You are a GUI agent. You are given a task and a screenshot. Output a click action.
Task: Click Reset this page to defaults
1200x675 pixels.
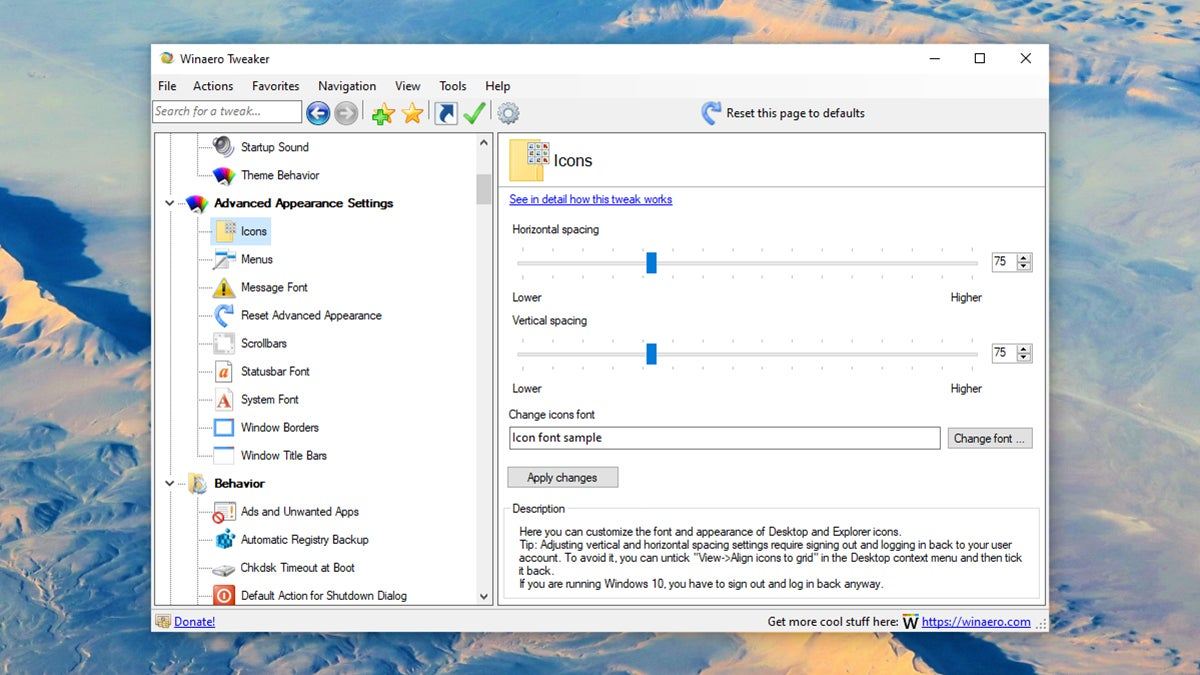783,113
